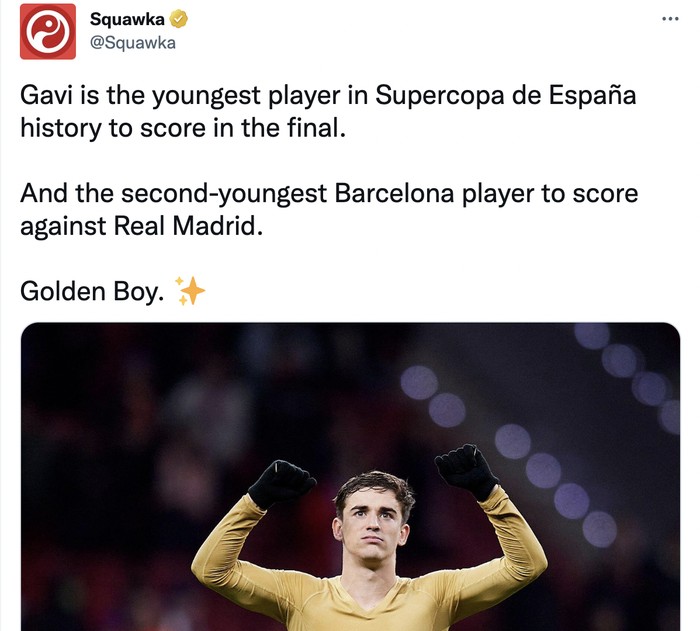Click the raised gloved fist on the right

click(465, 470)
